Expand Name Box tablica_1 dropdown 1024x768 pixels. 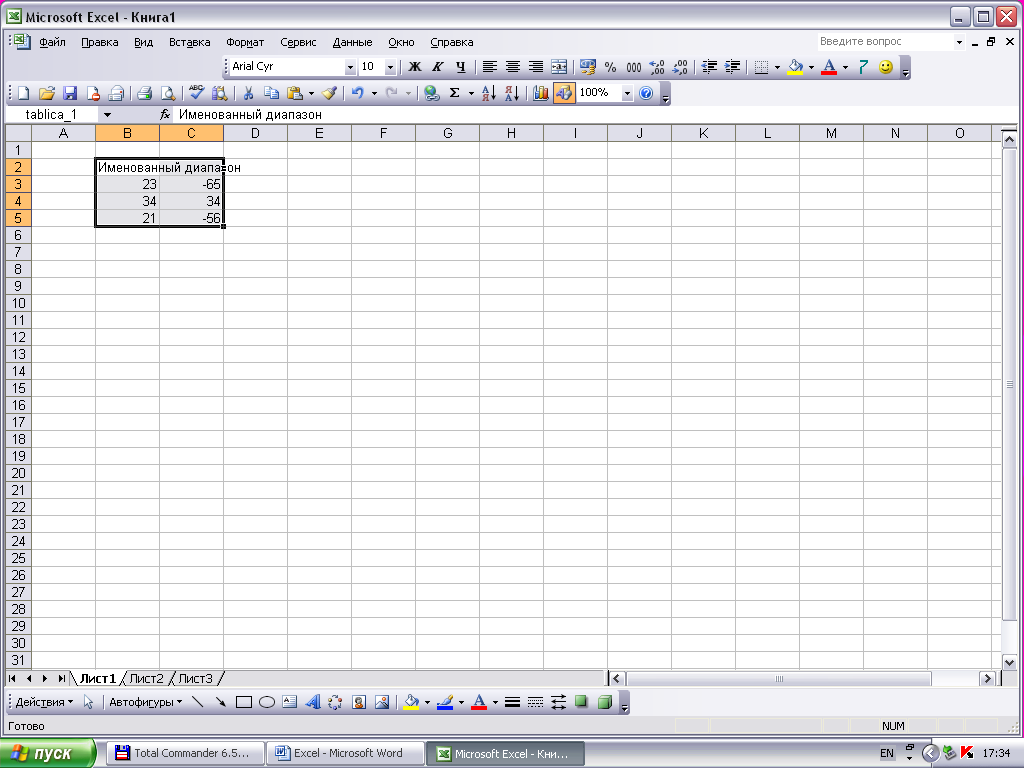(107, 115)
